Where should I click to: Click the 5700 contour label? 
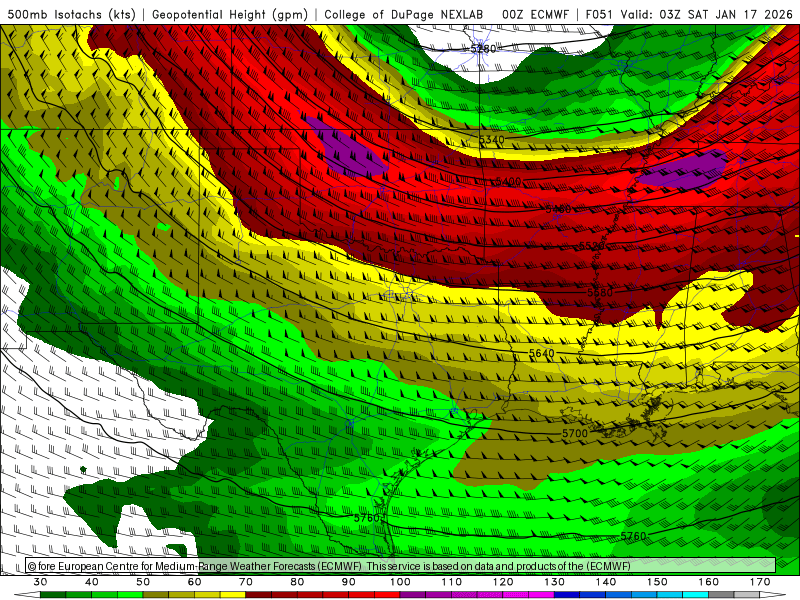point(575,433)
